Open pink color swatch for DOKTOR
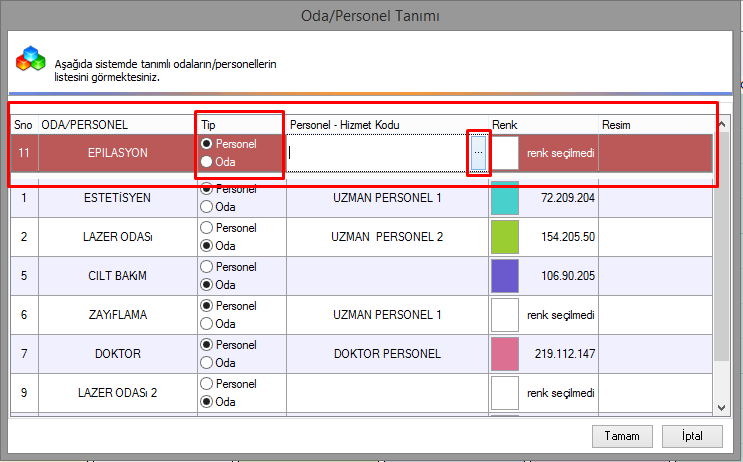The height and width of the screenshot is (462, 743). [x=505, y=354]
